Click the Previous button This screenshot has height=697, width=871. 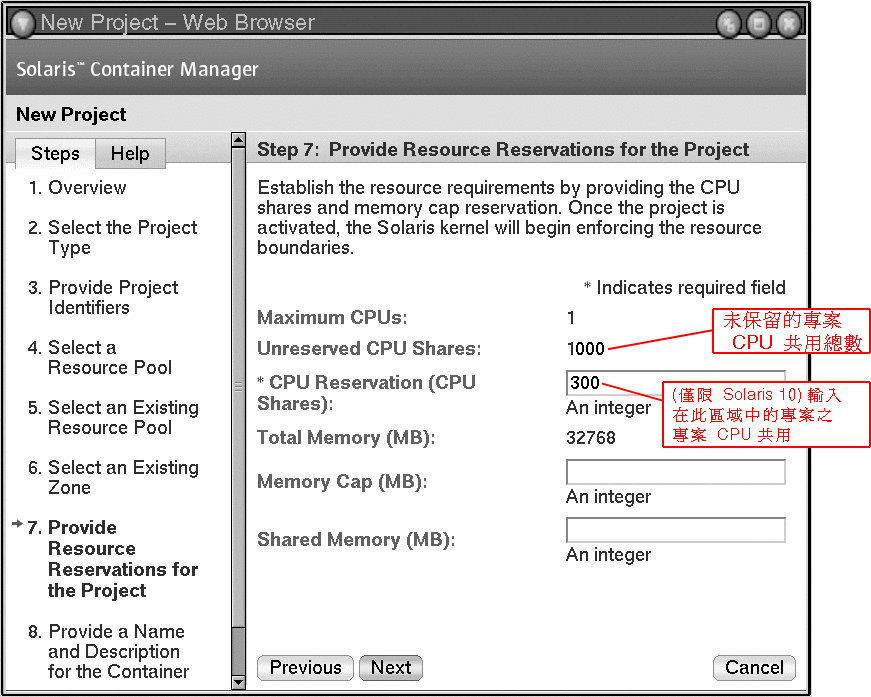(x=305, y=667)
